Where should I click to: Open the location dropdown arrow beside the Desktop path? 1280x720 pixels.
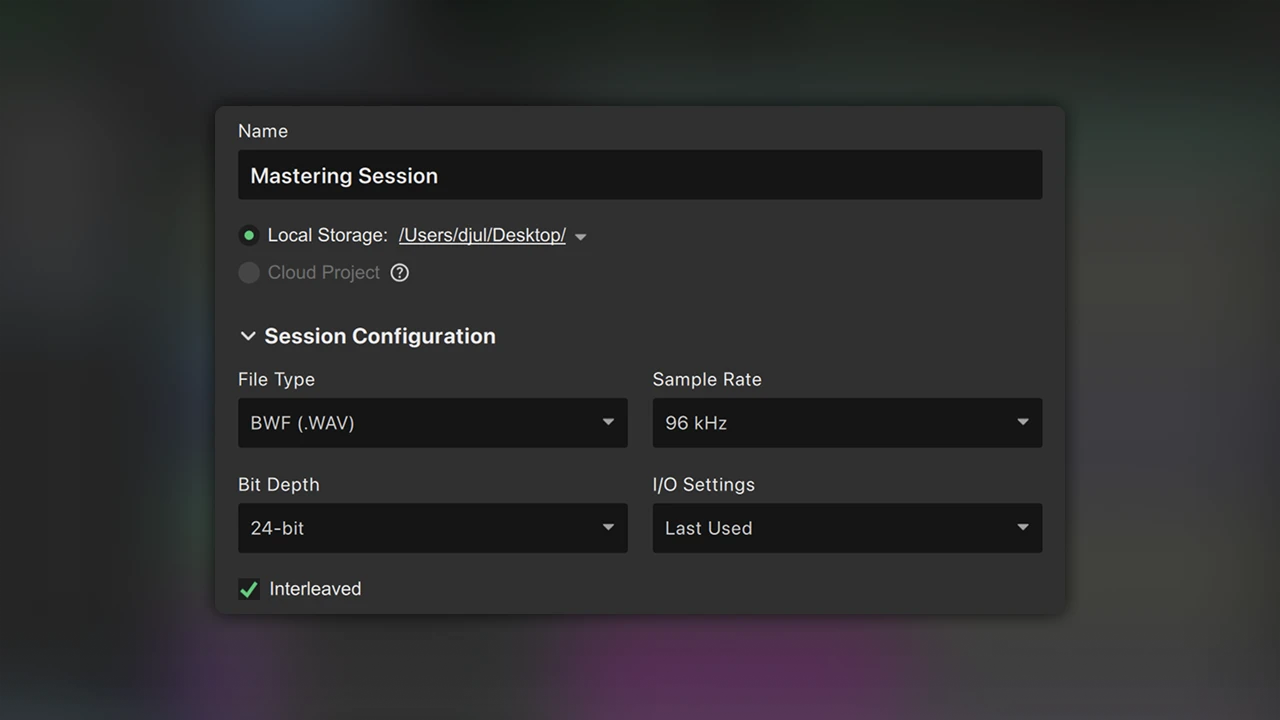coord(581,237)
